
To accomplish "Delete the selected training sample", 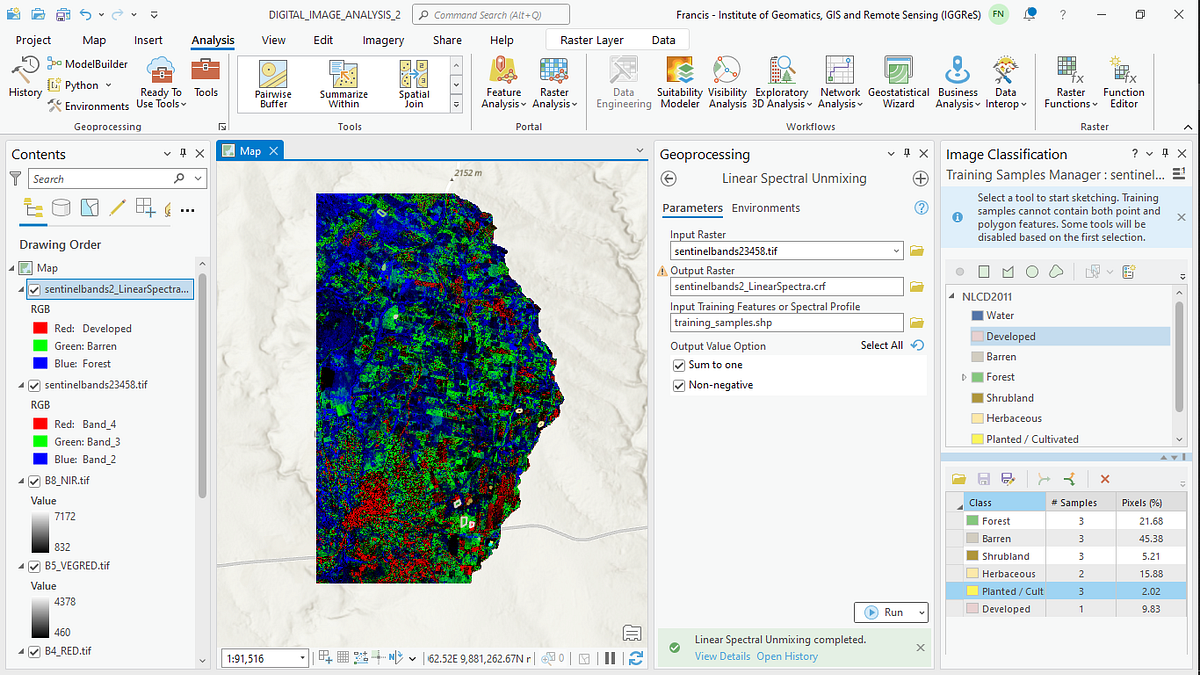I will tap(1105, 480).
